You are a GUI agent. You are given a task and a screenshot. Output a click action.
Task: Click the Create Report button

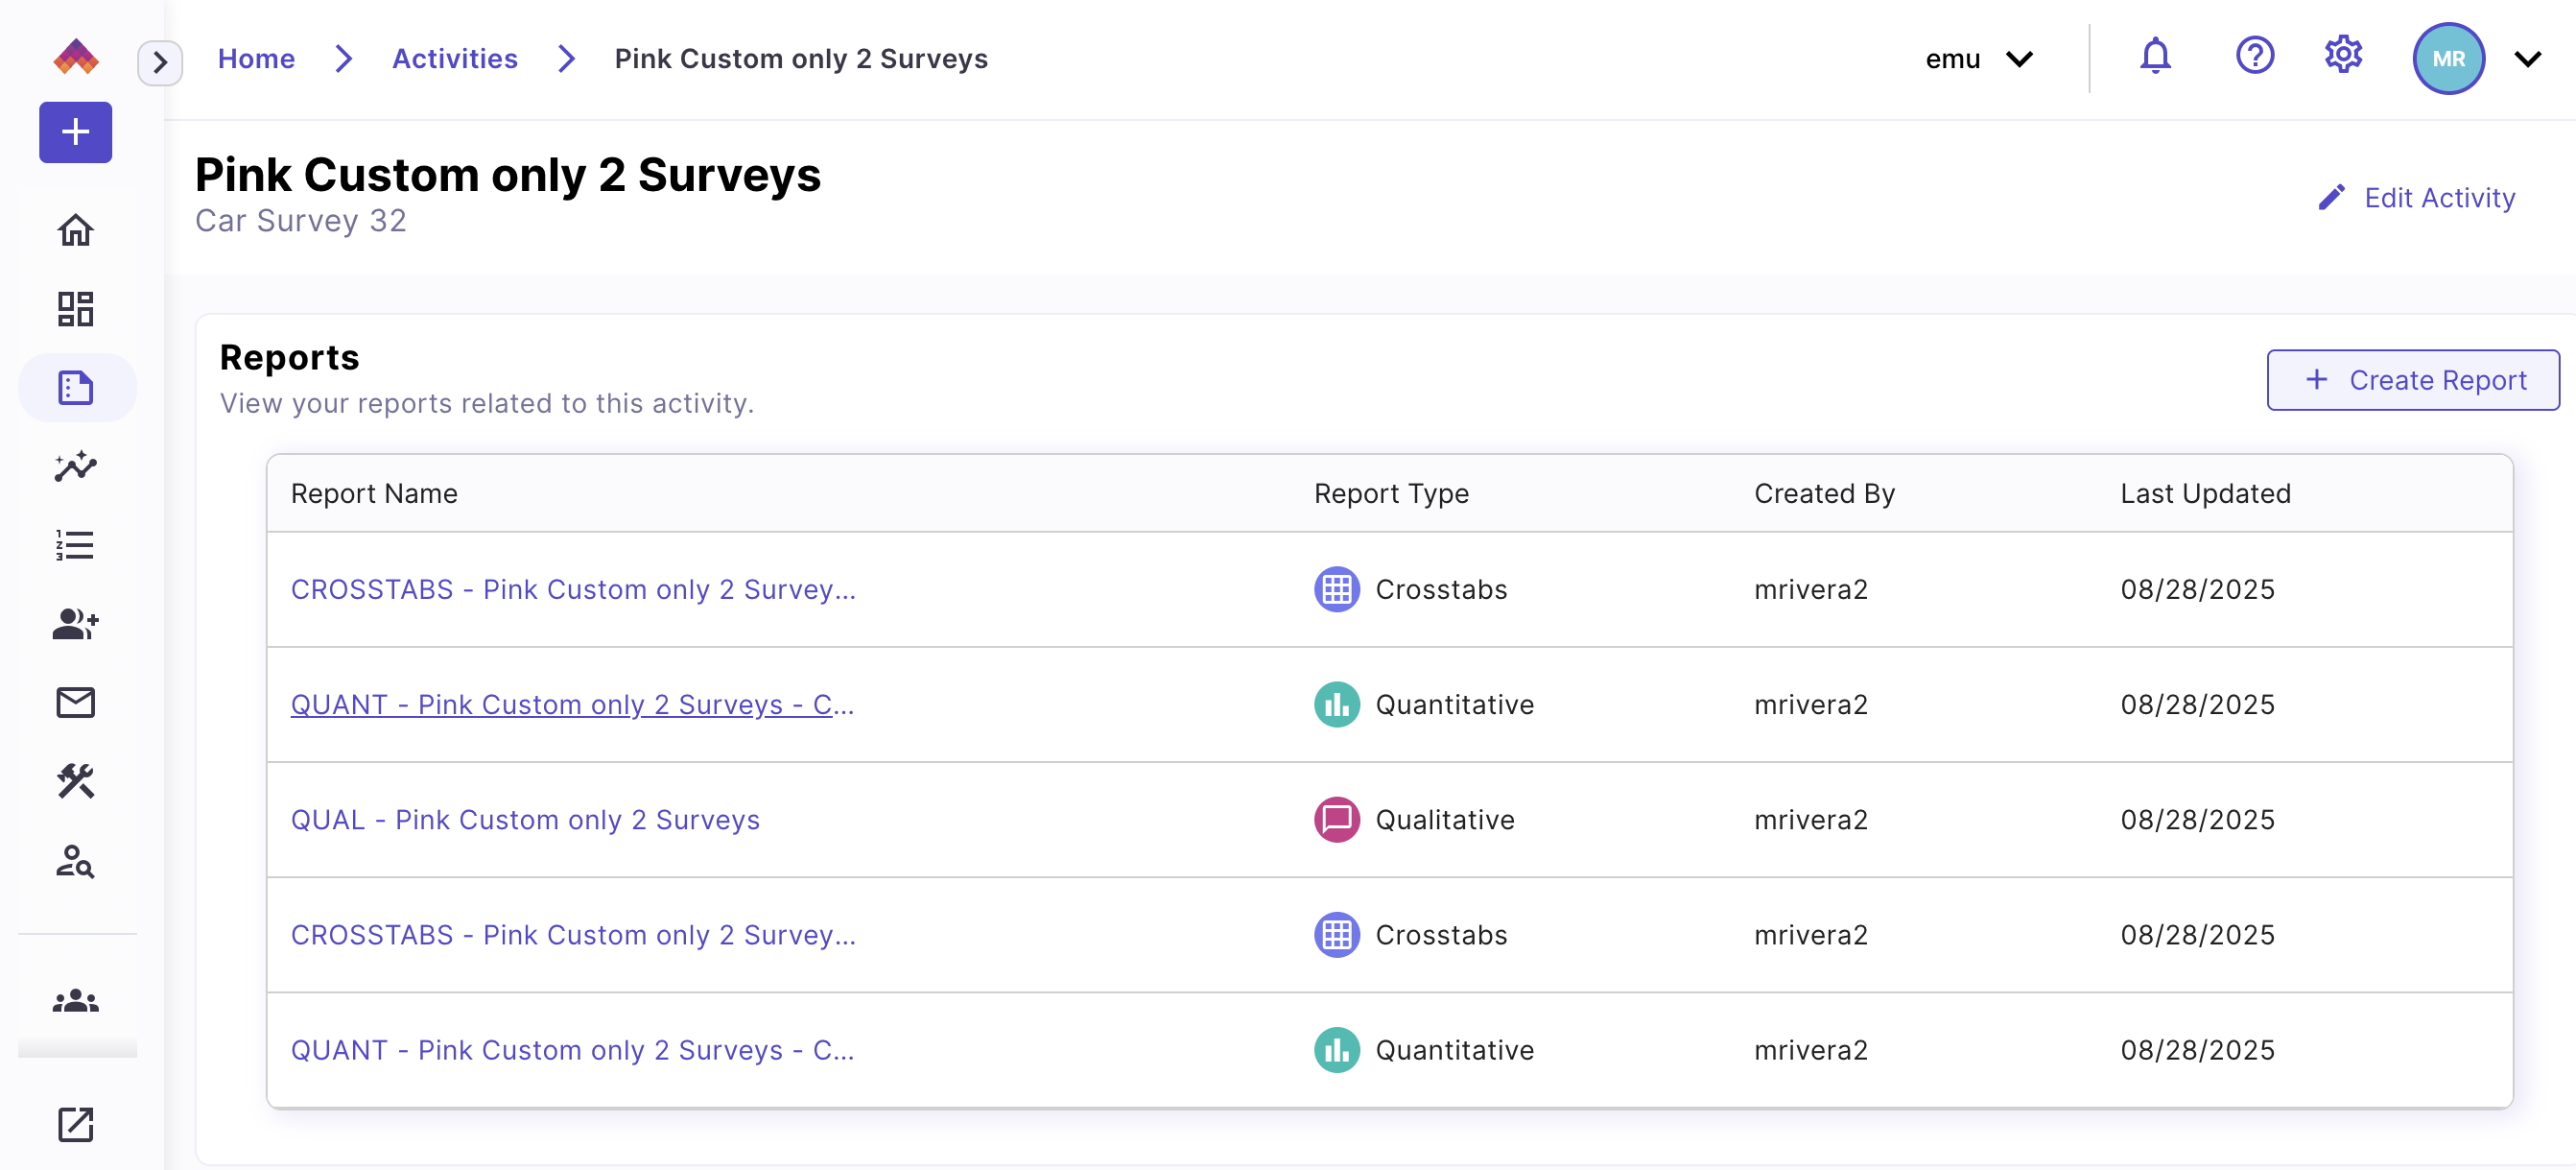point(2413,380)
